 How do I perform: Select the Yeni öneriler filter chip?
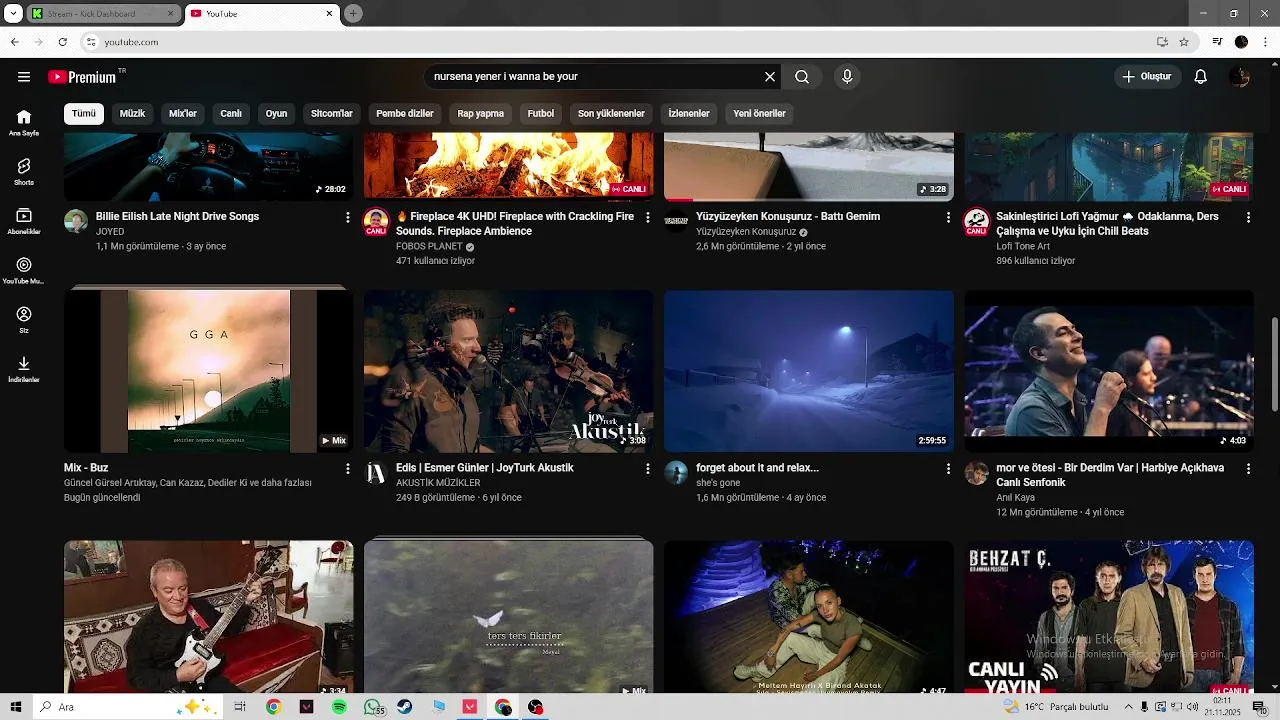click(x=760, y=113)
